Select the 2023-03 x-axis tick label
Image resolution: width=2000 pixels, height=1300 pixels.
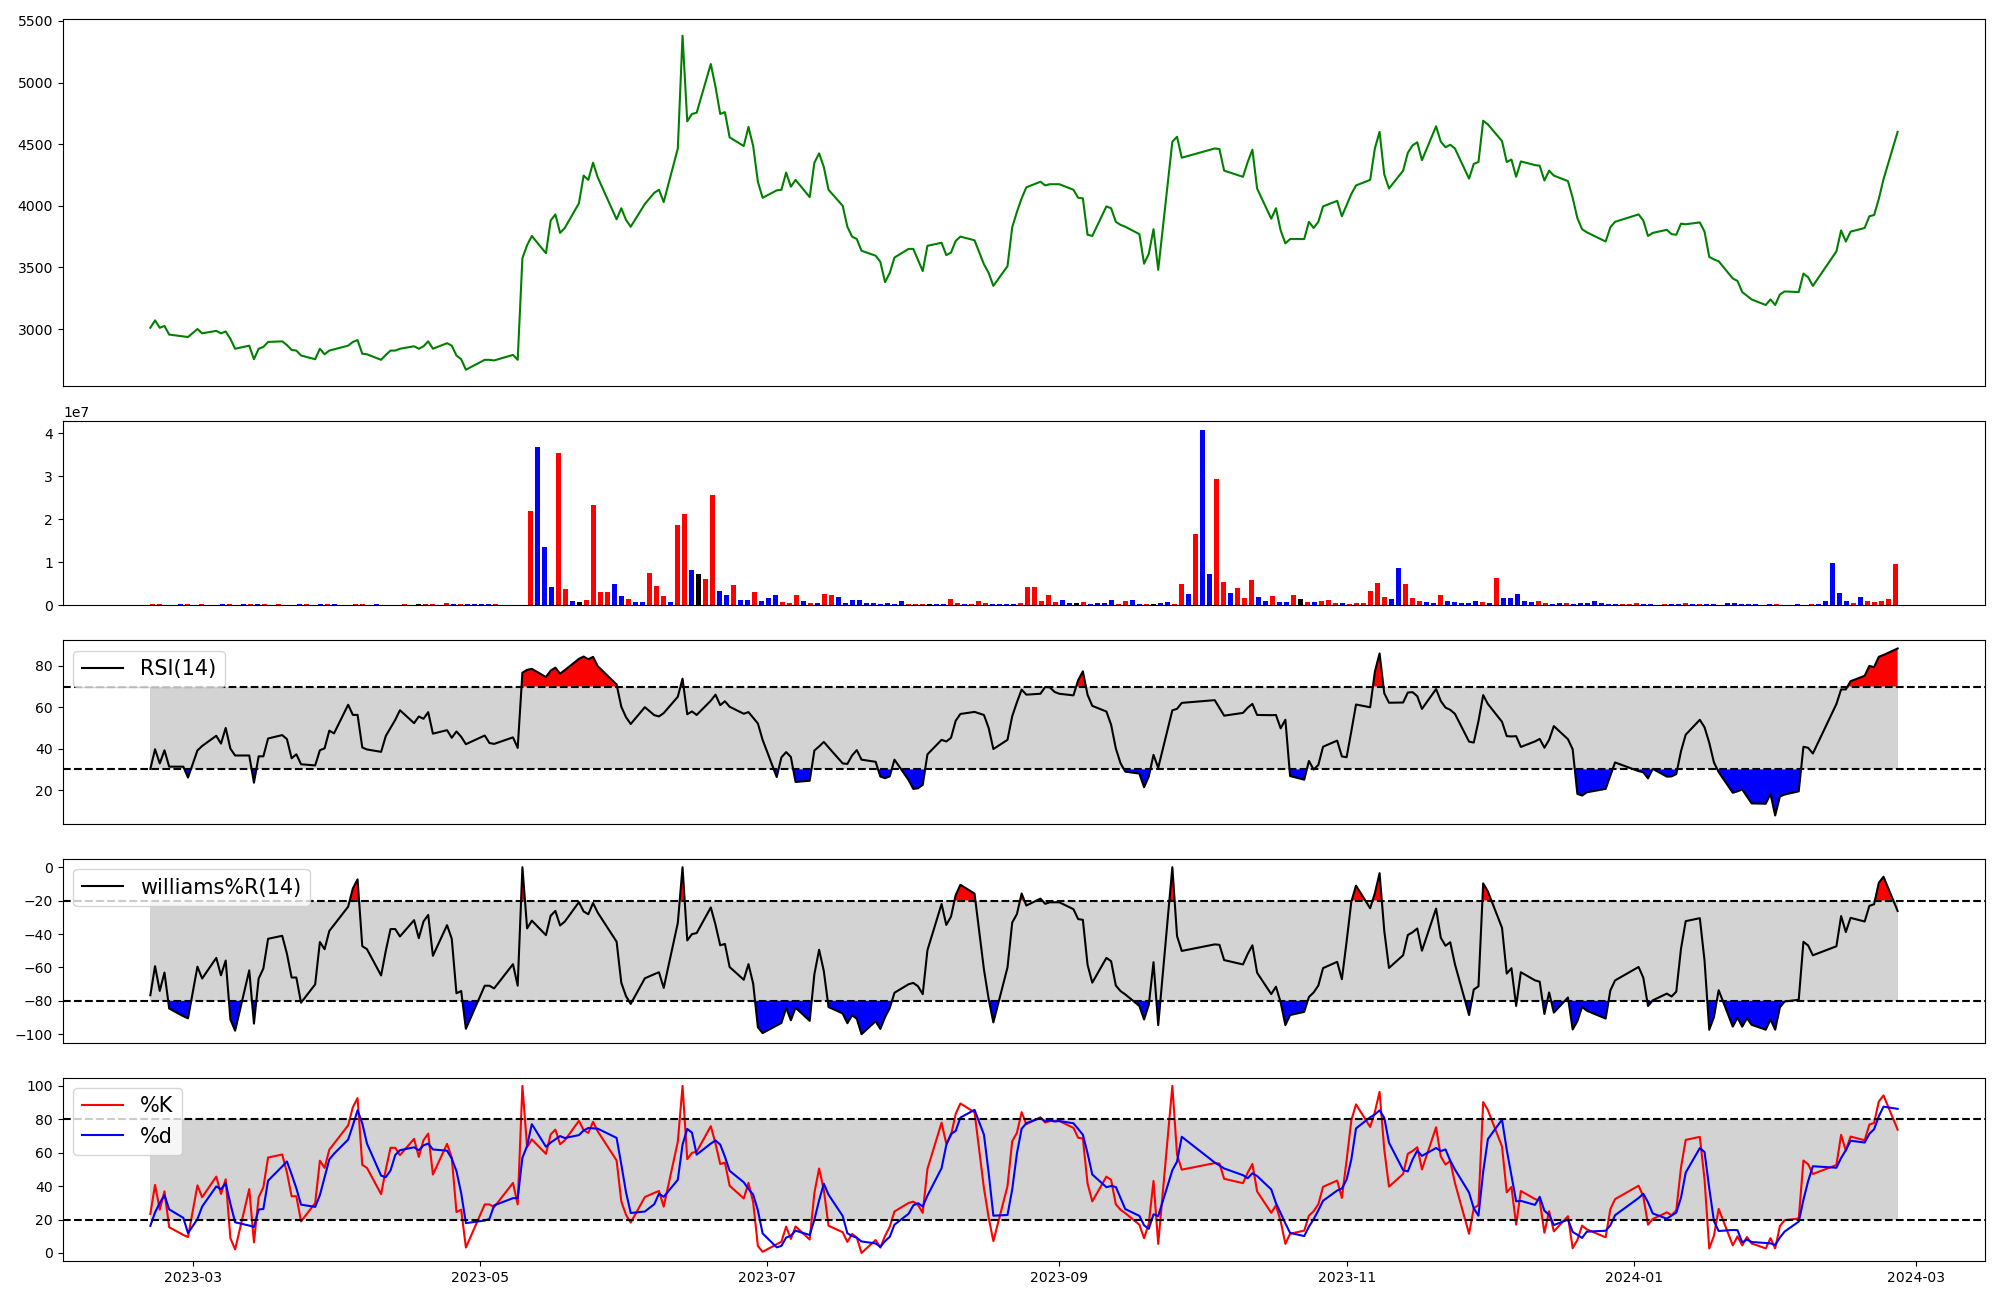[x=193, y=1277]
